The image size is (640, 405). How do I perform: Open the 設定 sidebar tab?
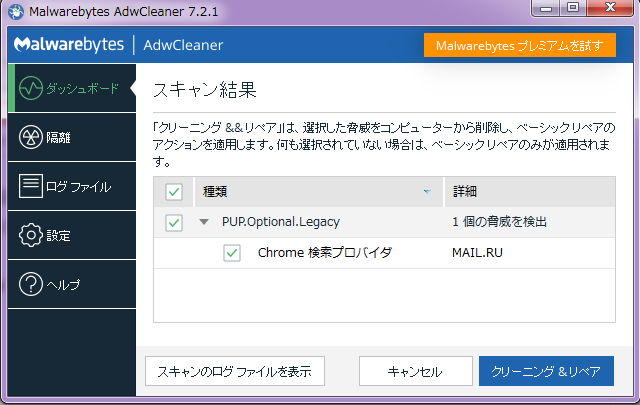click(x=72, y=235)
